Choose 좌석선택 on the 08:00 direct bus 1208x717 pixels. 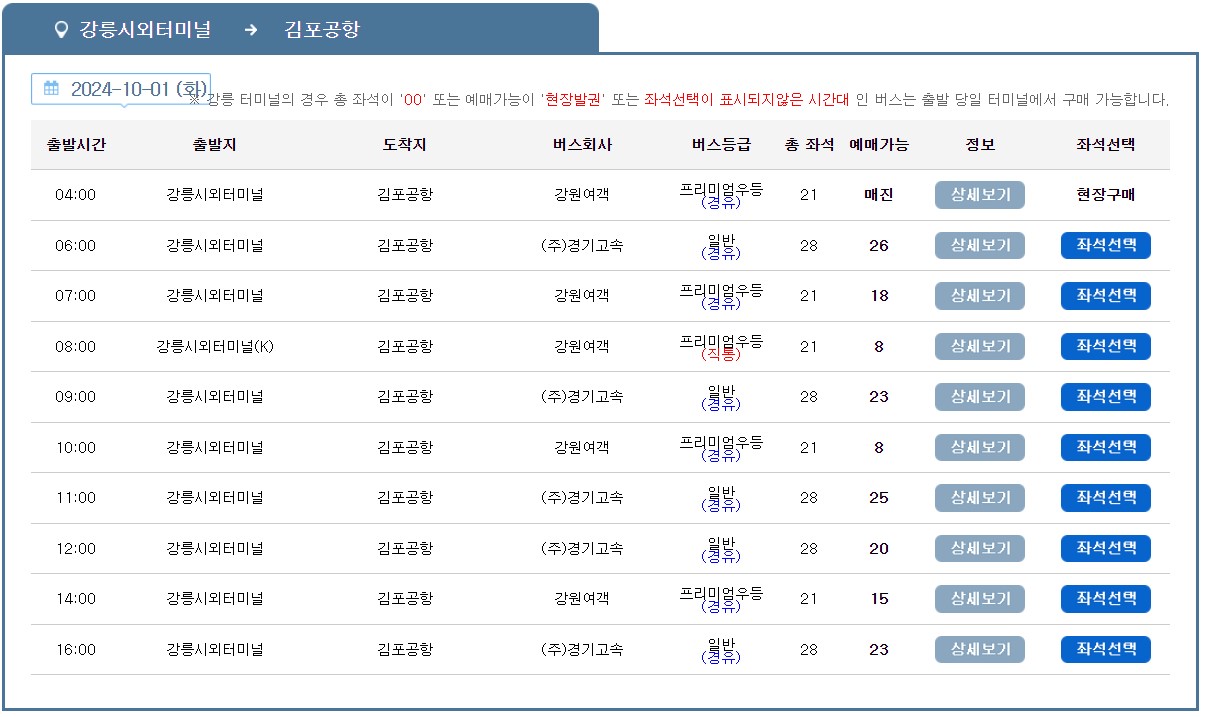coord(1105,346)
